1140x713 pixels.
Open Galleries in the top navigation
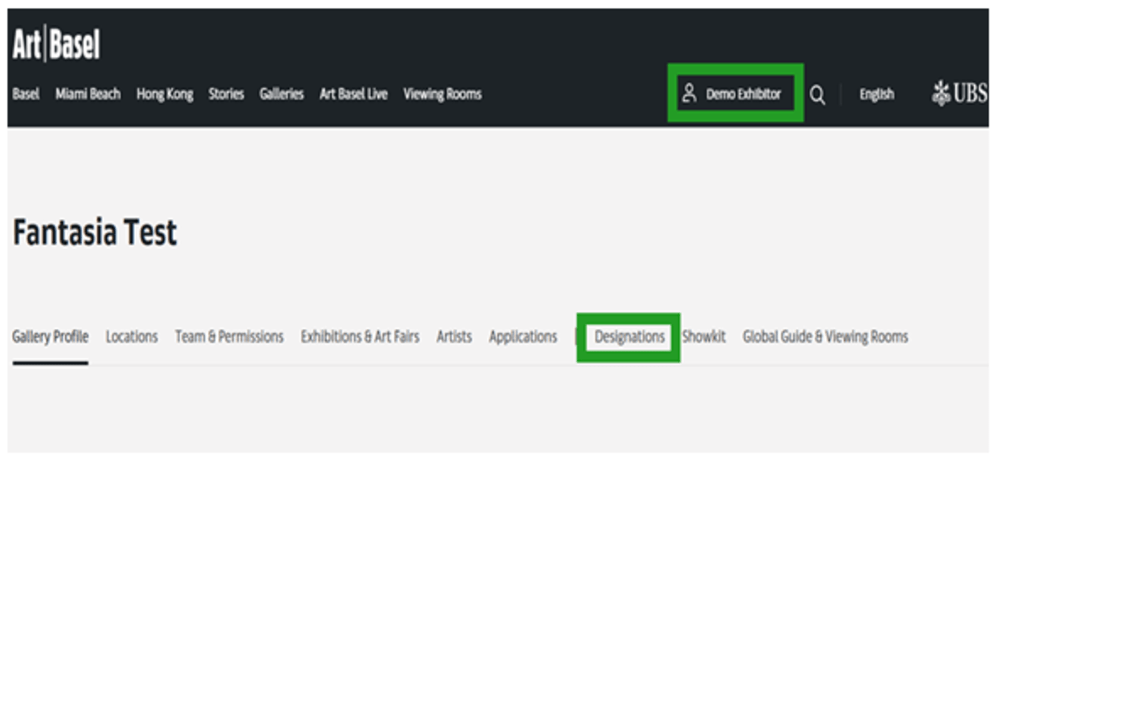(281, 94)
